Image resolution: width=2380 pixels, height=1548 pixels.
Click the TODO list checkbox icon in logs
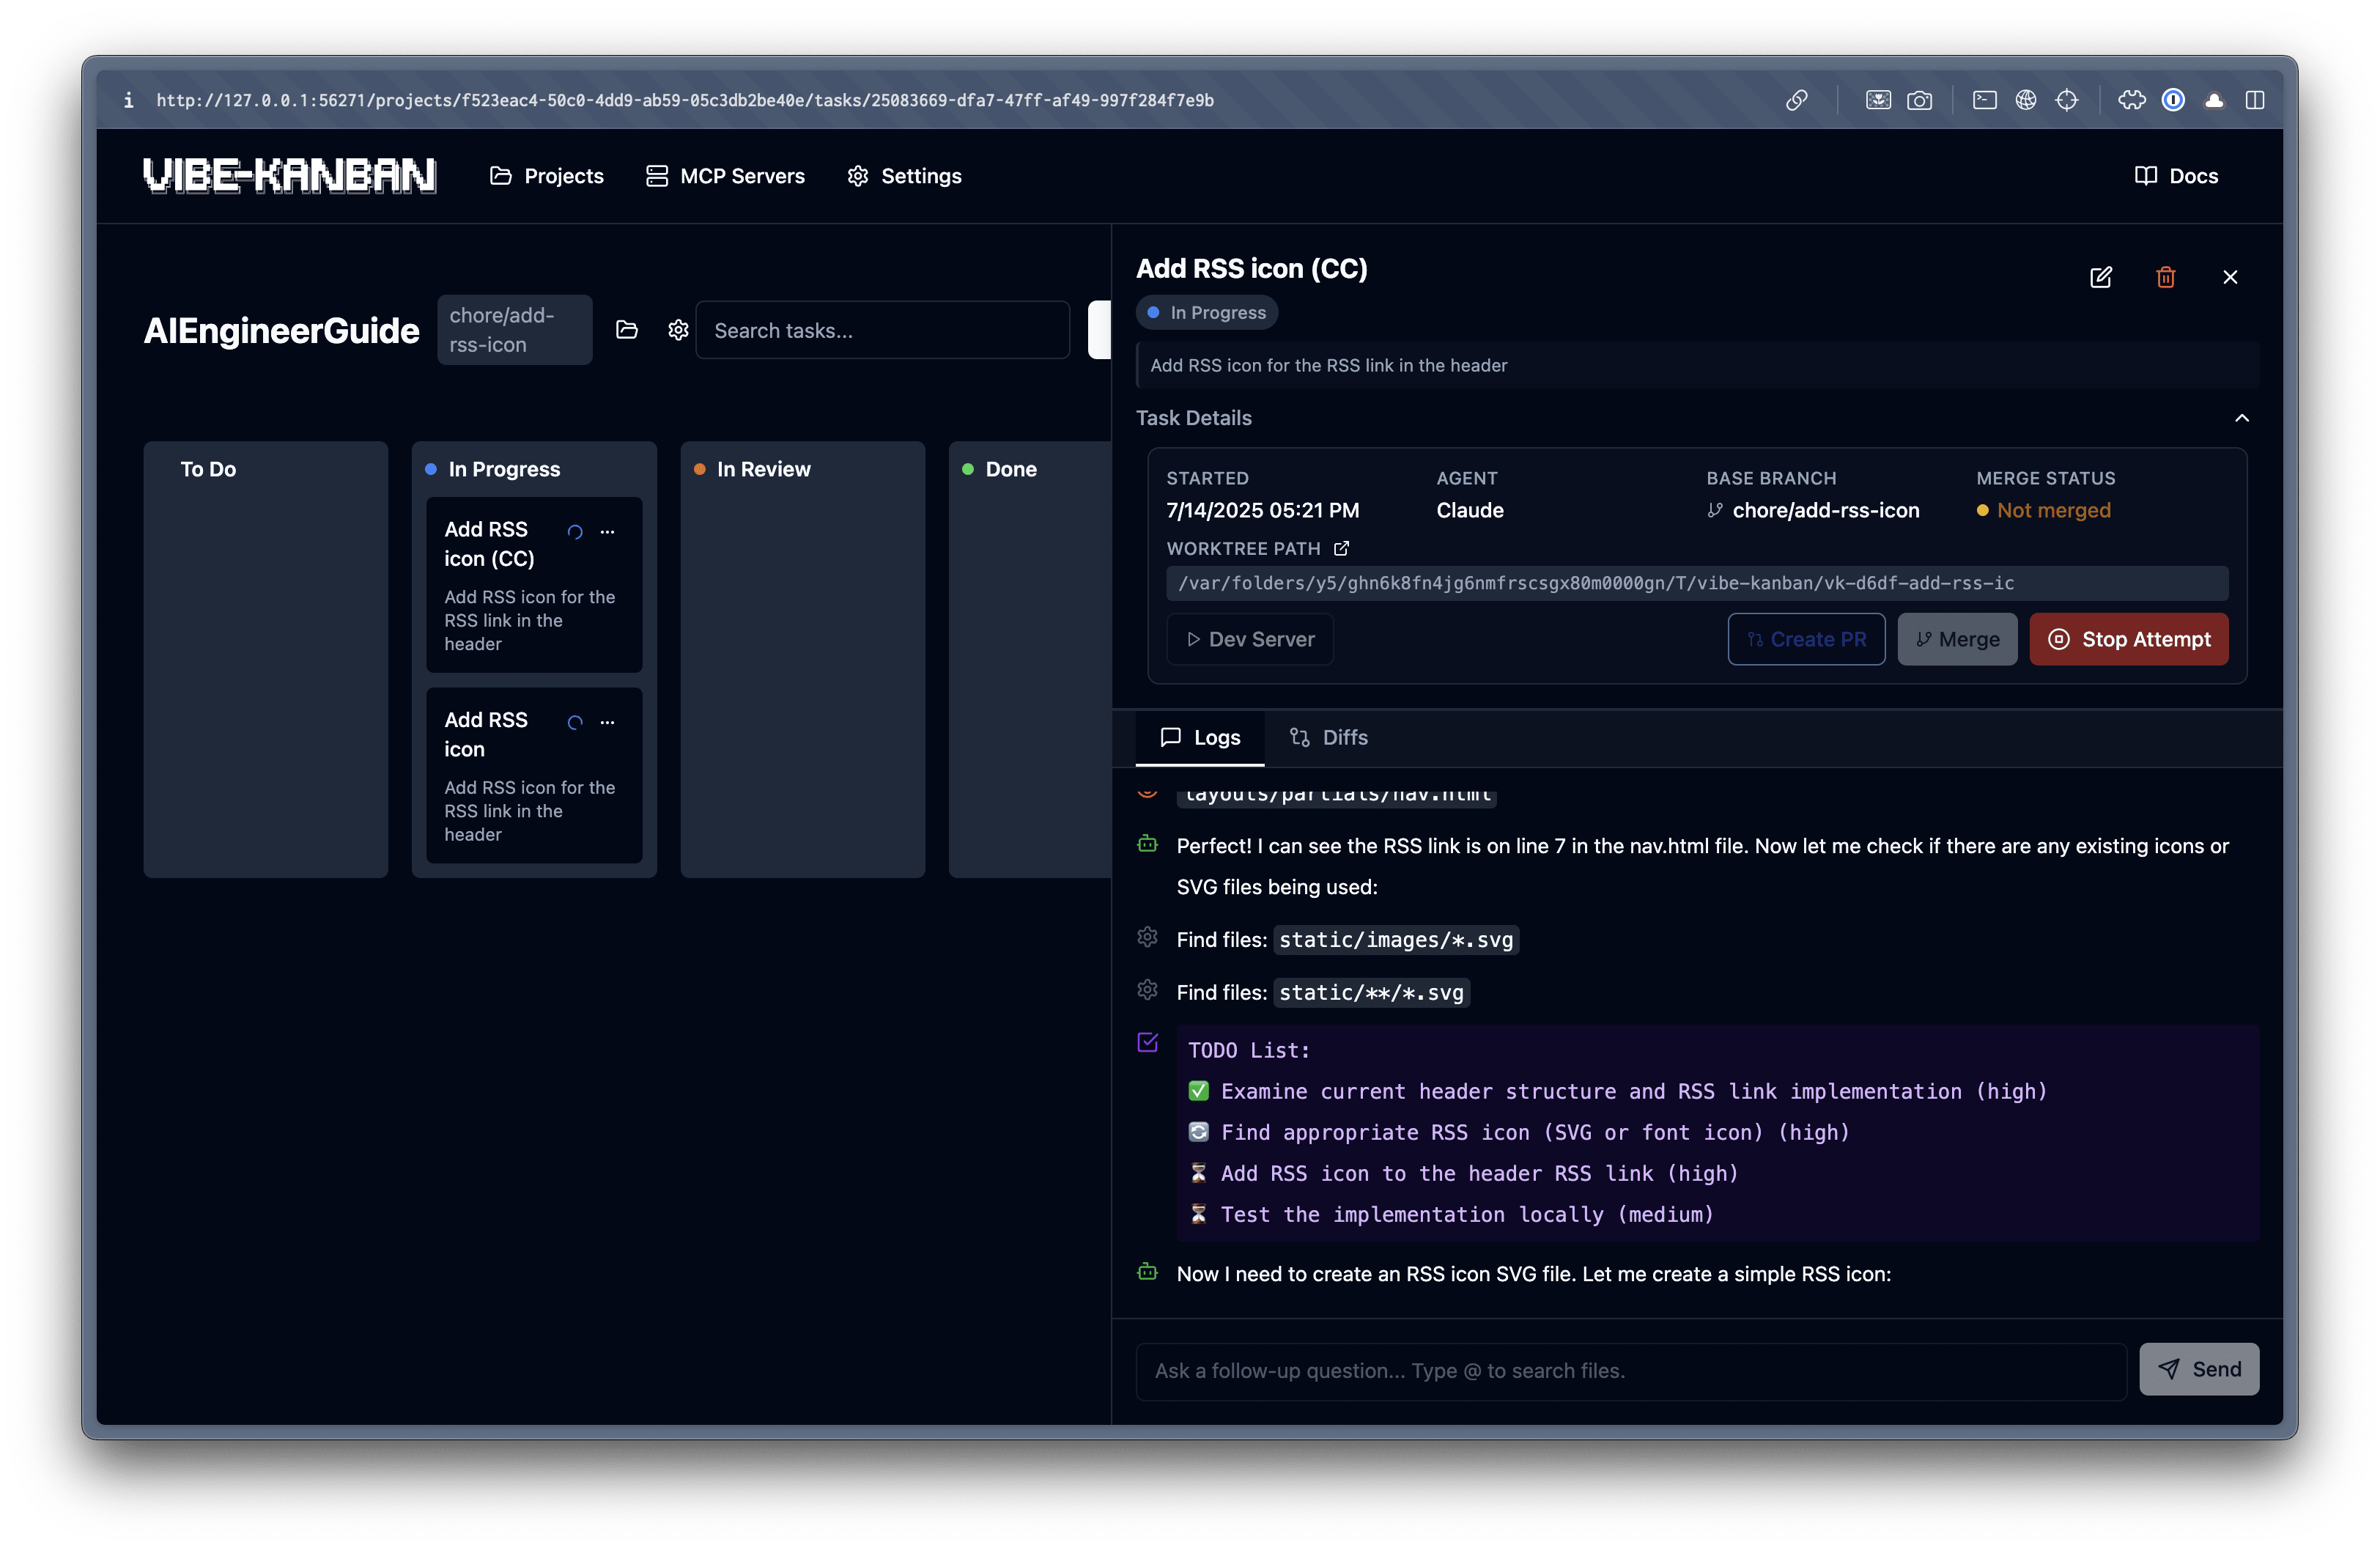pos(1148,1042)
